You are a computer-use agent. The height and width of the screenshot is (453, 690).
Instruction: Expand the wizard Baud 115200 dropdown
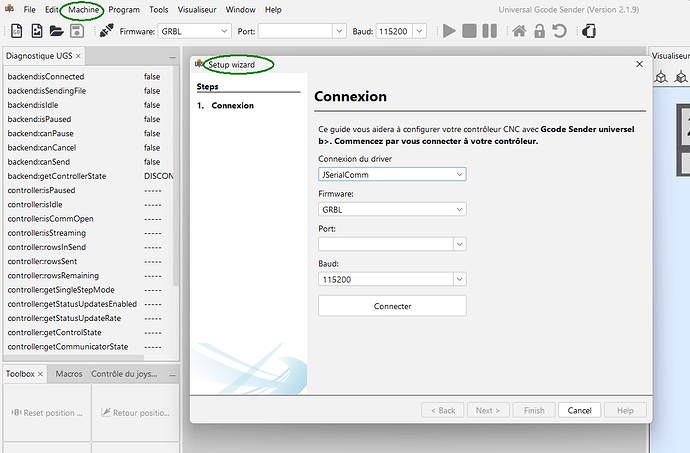click(459, 279)
